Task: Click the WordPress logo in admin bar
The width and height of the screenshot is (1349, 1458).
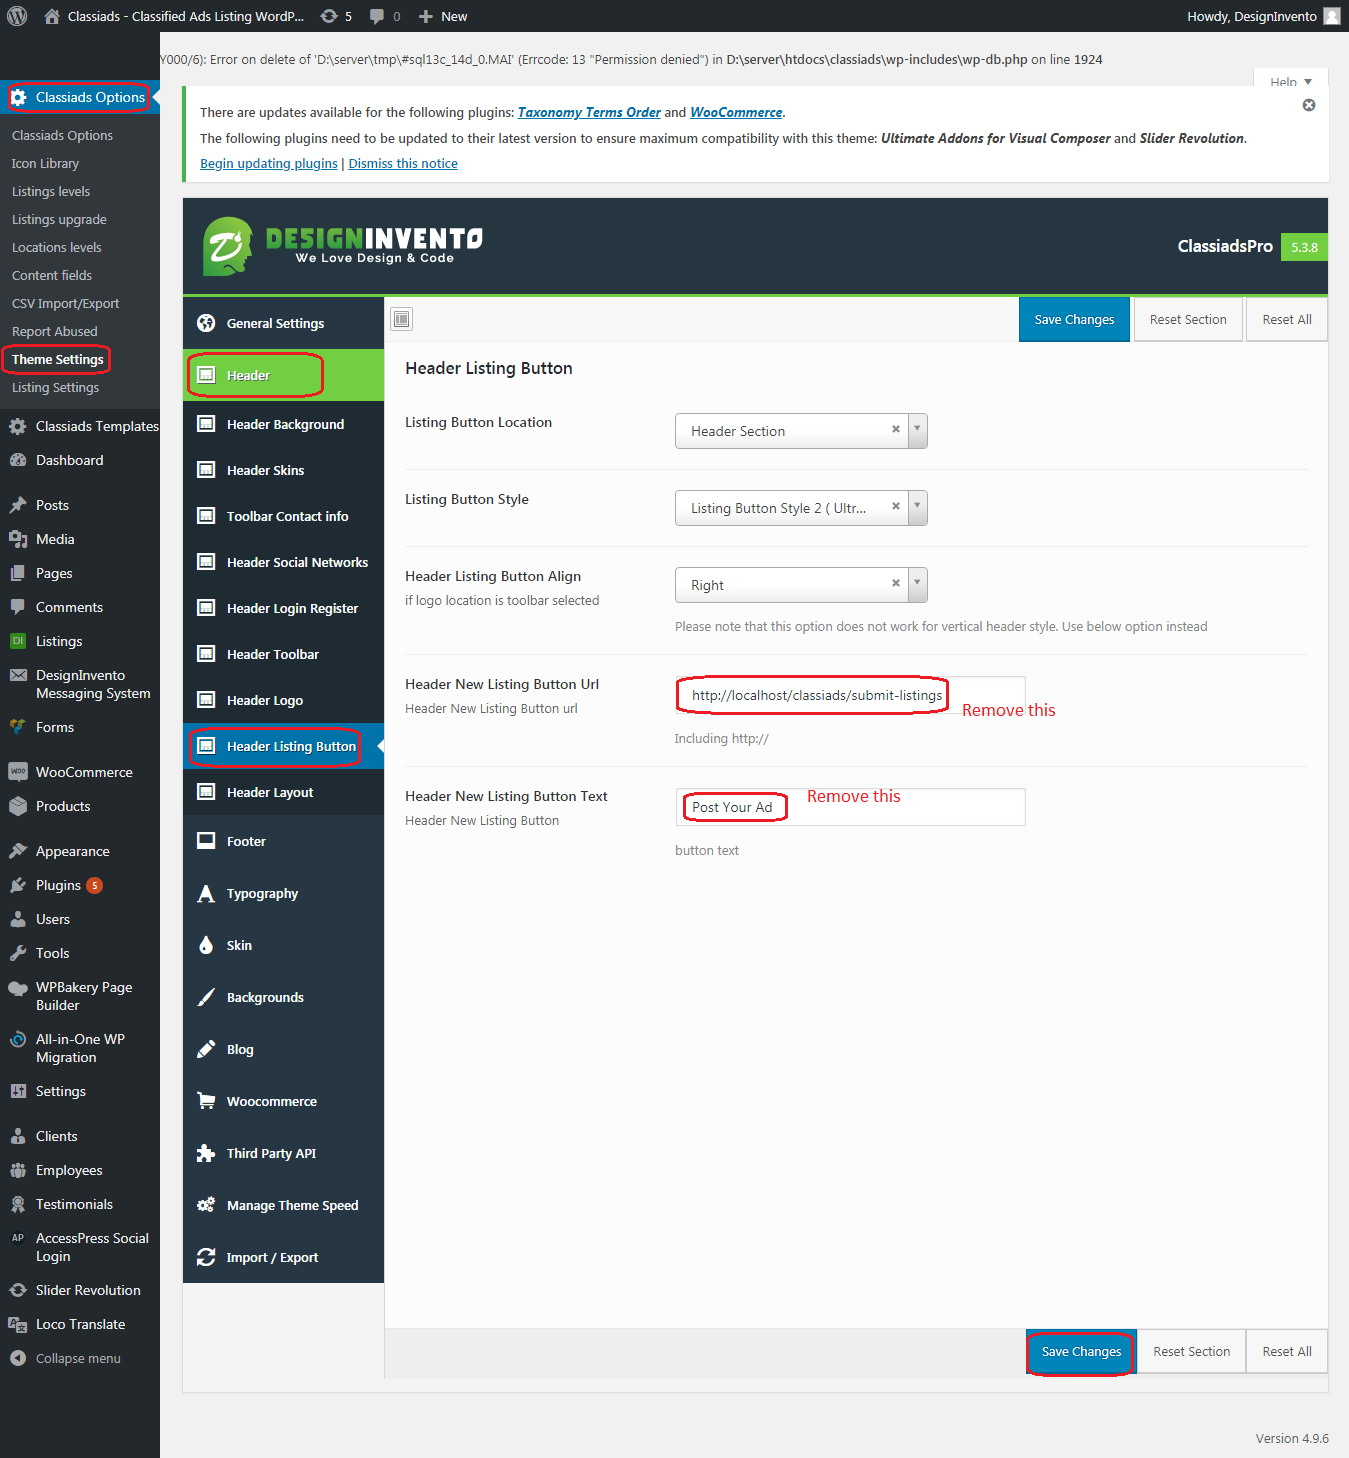Action: [17, 16]
